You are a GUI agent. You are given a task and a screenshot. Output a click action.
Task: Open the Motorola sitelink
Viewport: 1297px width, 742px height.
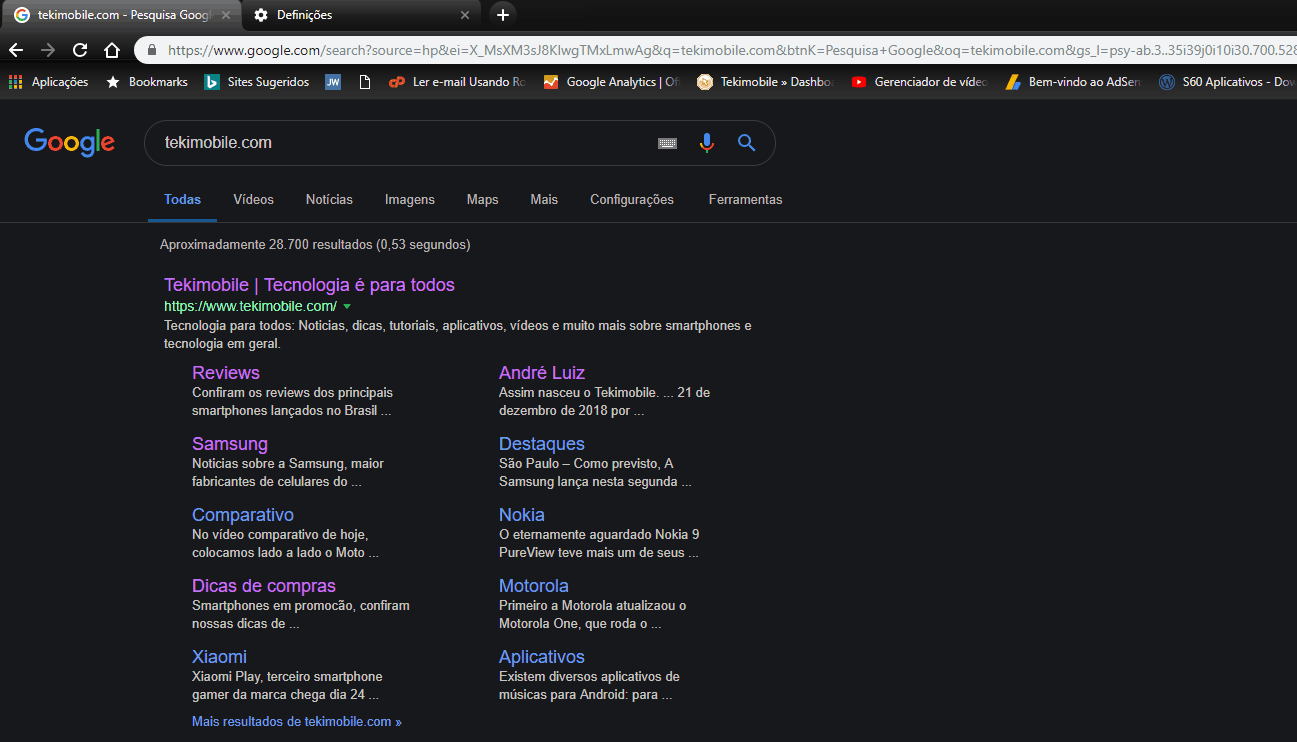click(534, 586)
